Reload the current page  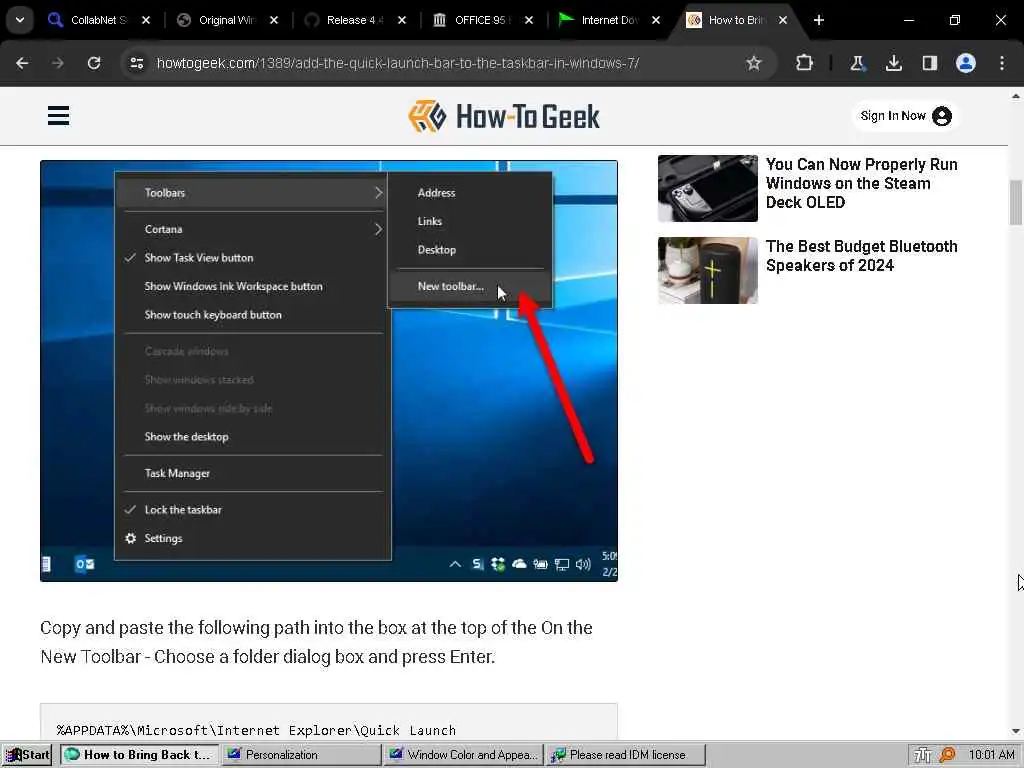coord(94,63)
